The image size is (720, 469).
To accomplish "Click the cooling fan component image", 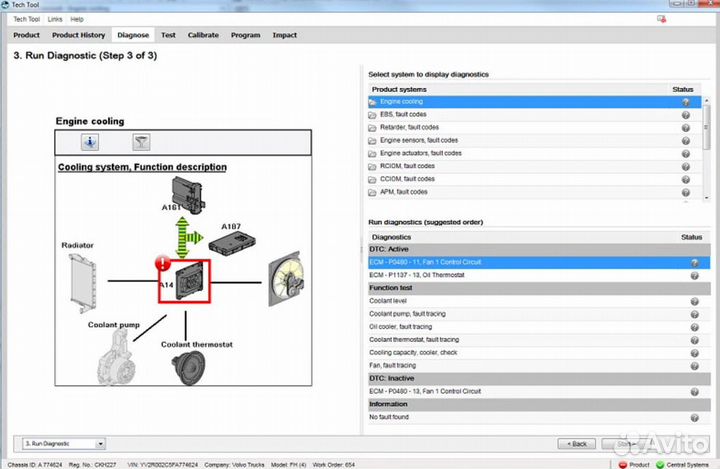I will pyautogui.click(x=286, y=277).
